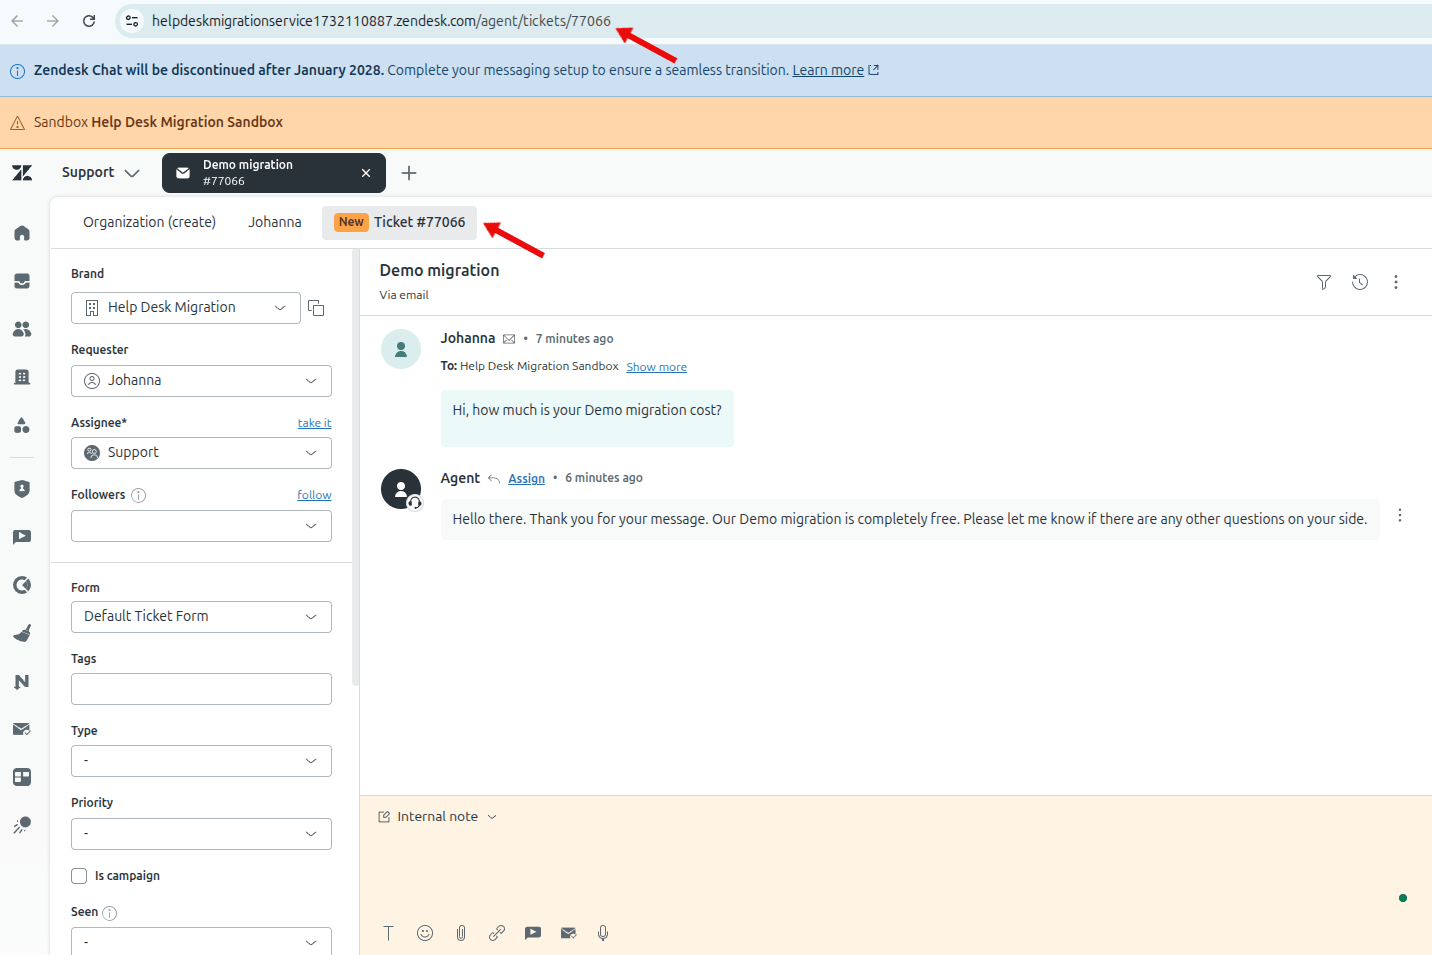This screenshot has width=1432, height=955.
Task: Insert link using chain icon
Action: (x=497, y=933)
